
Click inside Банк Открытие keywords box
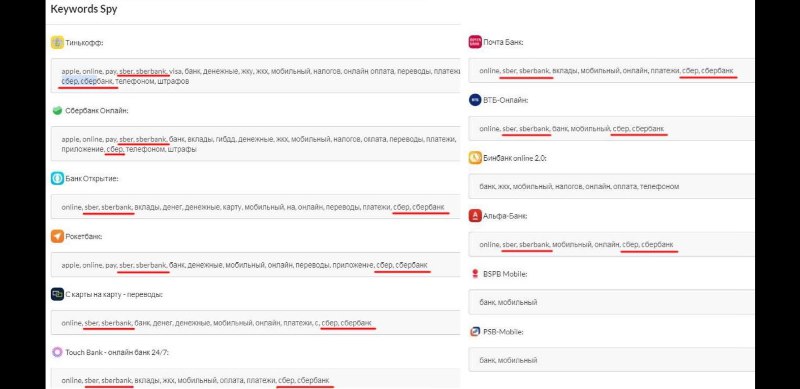click(256, 207)
